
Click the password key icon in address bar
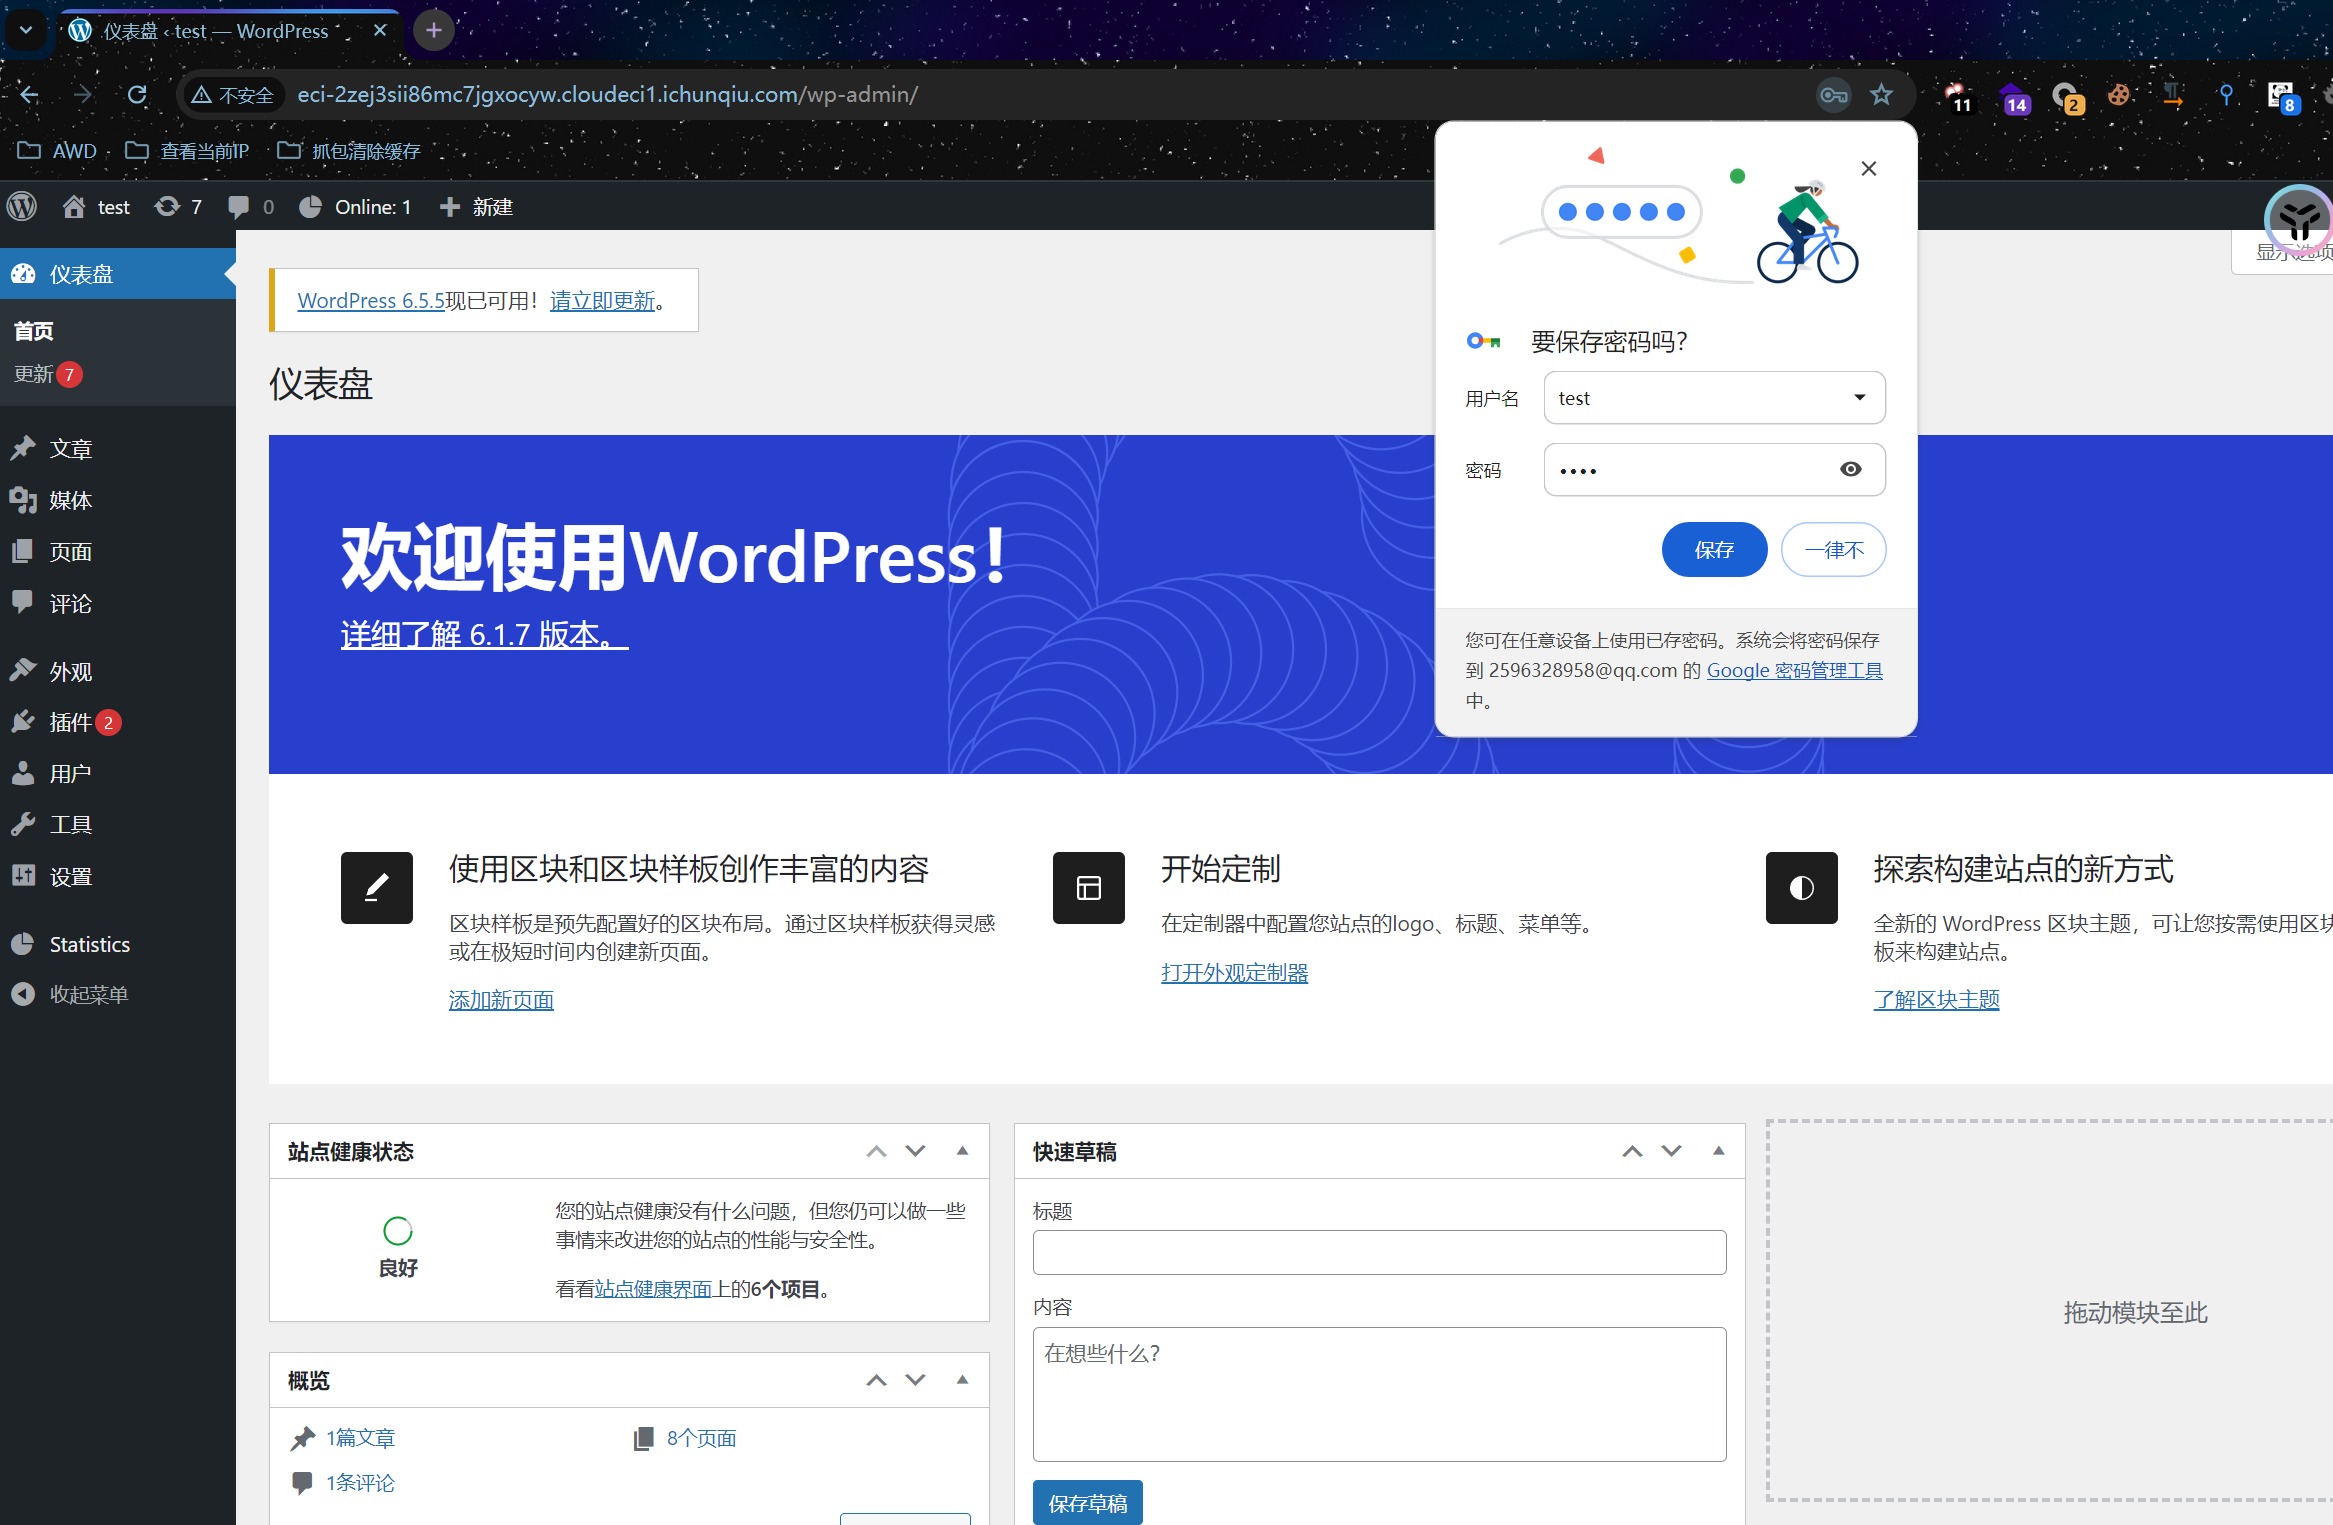pyautogui.click(x=1833, y=95)
